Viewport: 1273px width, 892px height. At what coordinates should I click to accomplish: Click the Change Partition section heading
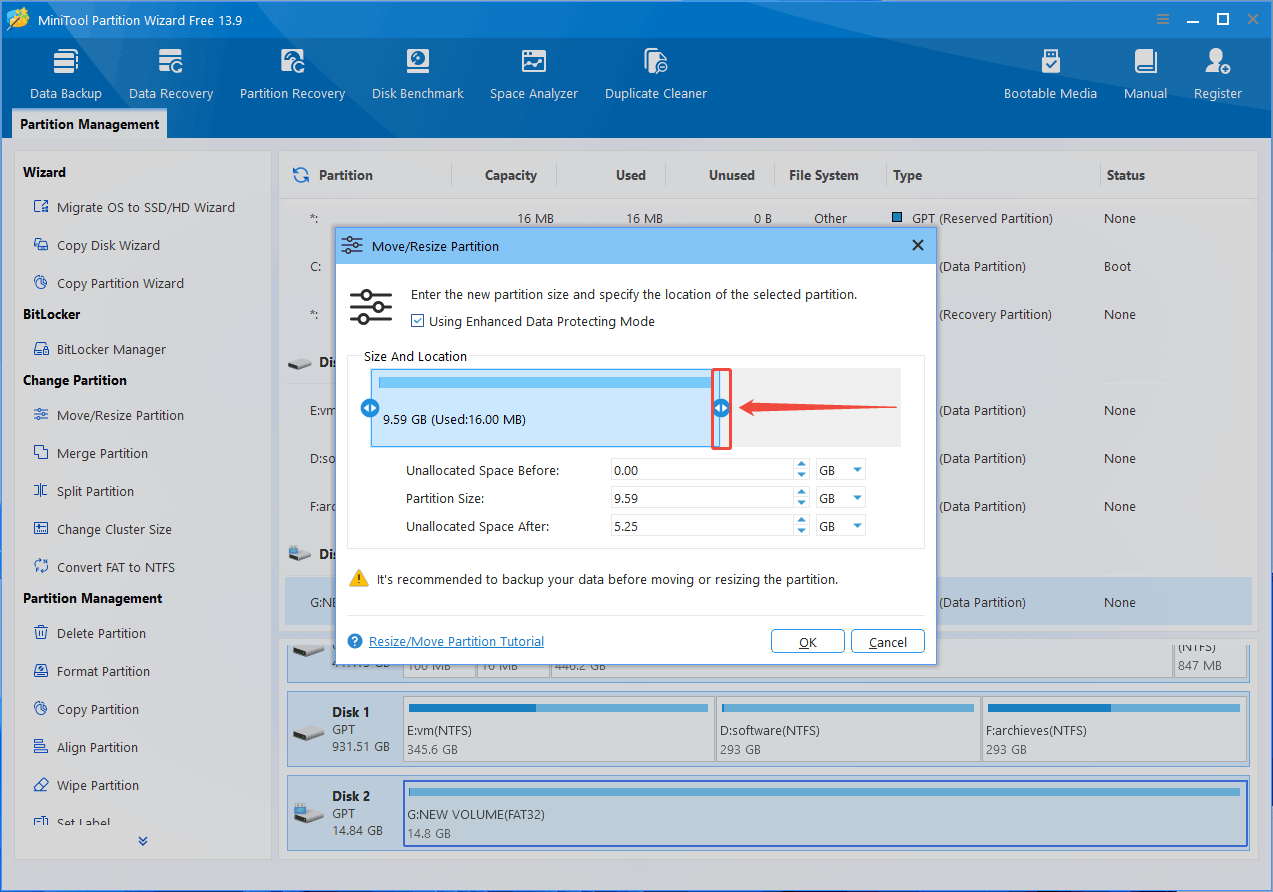[75, 380]
